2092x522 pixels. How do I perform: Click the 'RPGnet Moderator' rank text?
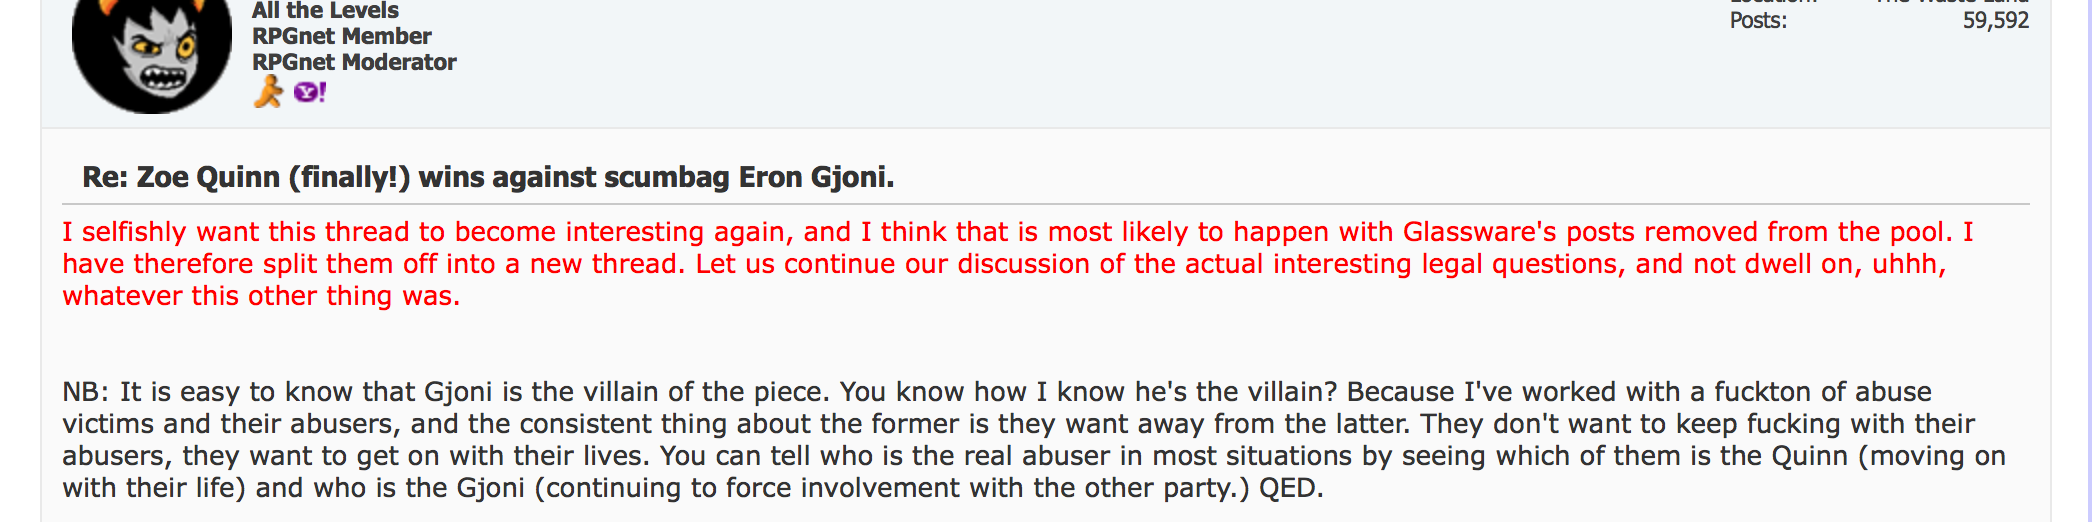tap(354, 62)
